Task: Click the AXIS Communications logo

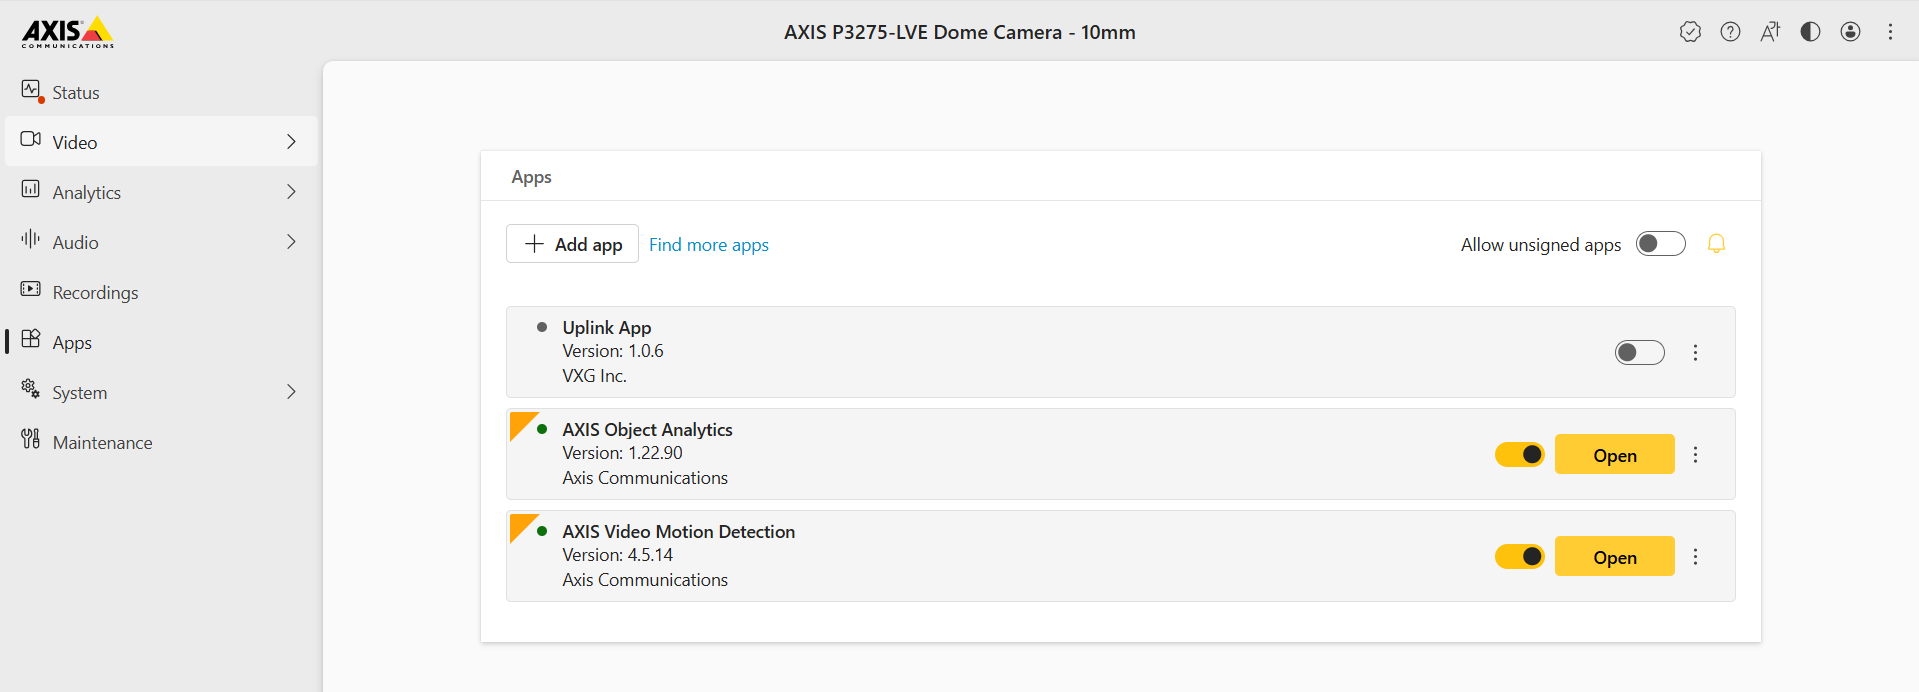Action: click(x=68, y=32)
